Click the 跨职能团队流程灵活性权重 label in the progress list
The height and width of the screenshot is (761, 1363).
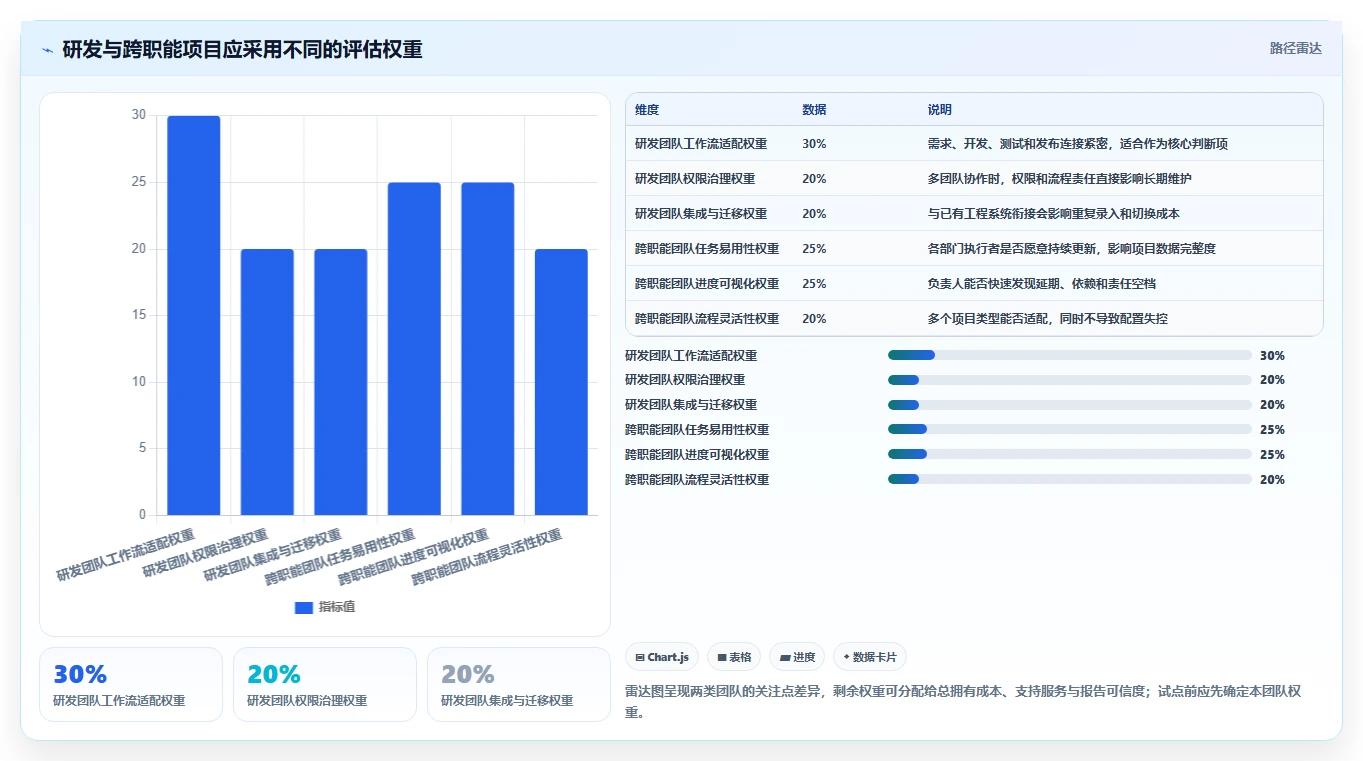[x=697, y=480]
